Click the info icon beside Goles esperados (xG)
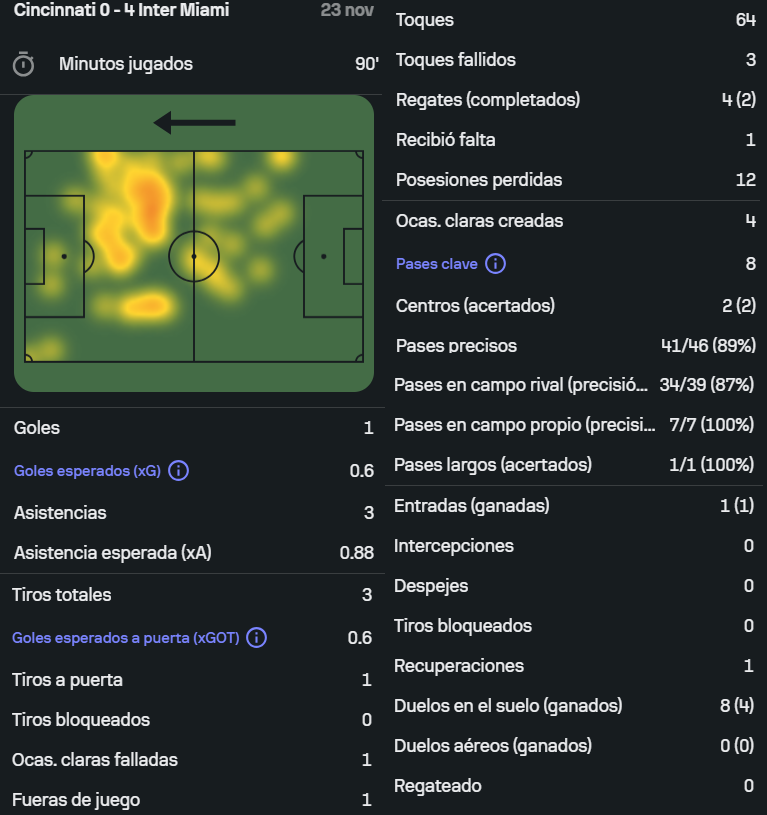Viewport: 767px width, 815px height. click(178, 471)
